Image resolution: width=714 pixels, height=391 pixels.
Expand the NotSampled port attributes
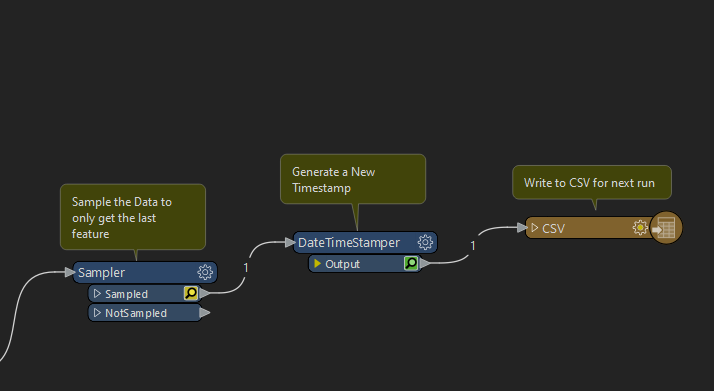(97, 313)
